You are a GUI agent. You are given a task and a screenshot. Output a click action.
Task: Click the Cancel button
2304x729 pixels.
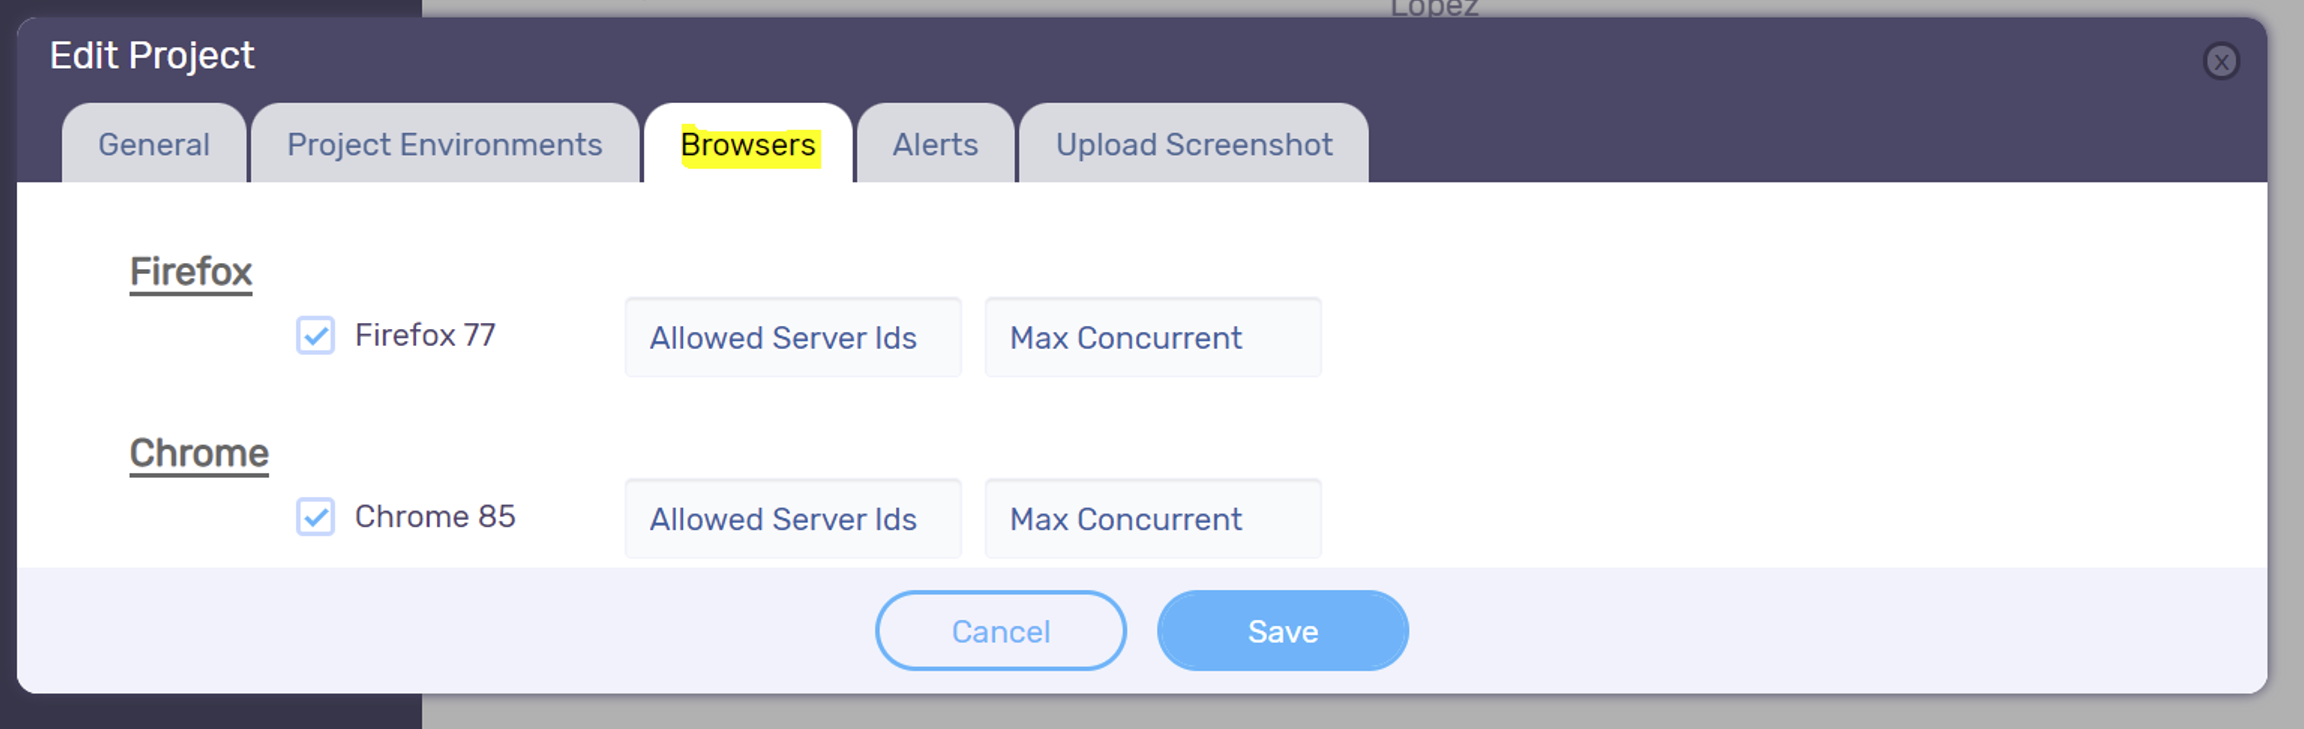1001,631
